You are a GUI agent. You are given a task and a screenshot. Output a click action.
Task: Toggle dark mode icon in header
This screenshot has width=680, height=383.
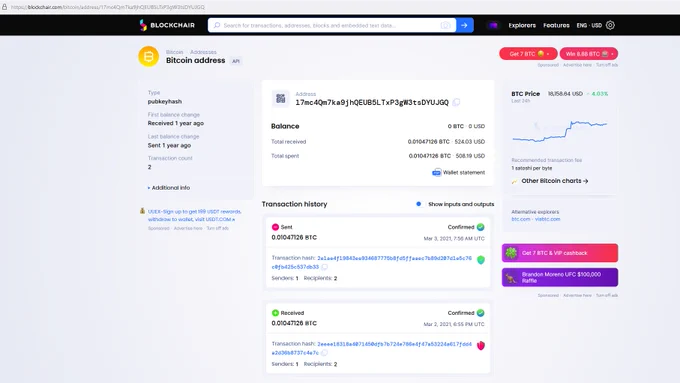click(493, 25)
